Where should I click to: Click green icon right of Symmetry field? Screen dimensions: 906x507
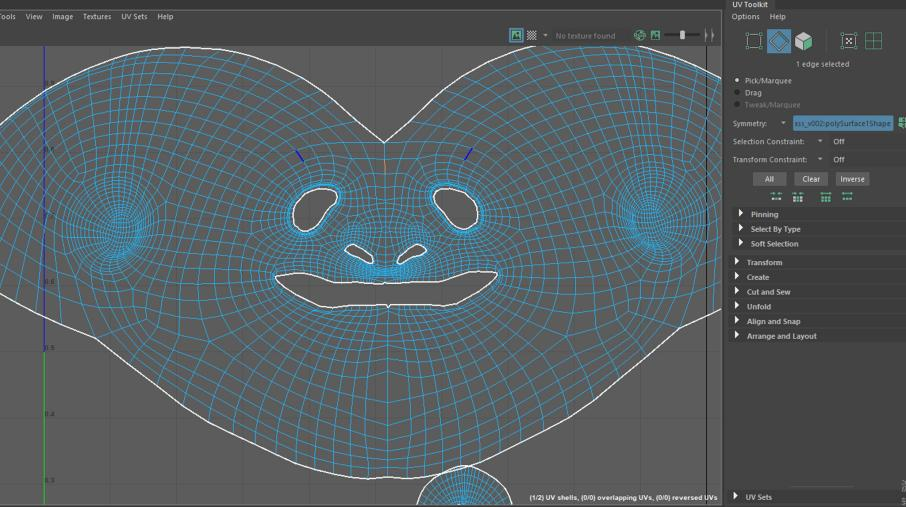[901, 123]
